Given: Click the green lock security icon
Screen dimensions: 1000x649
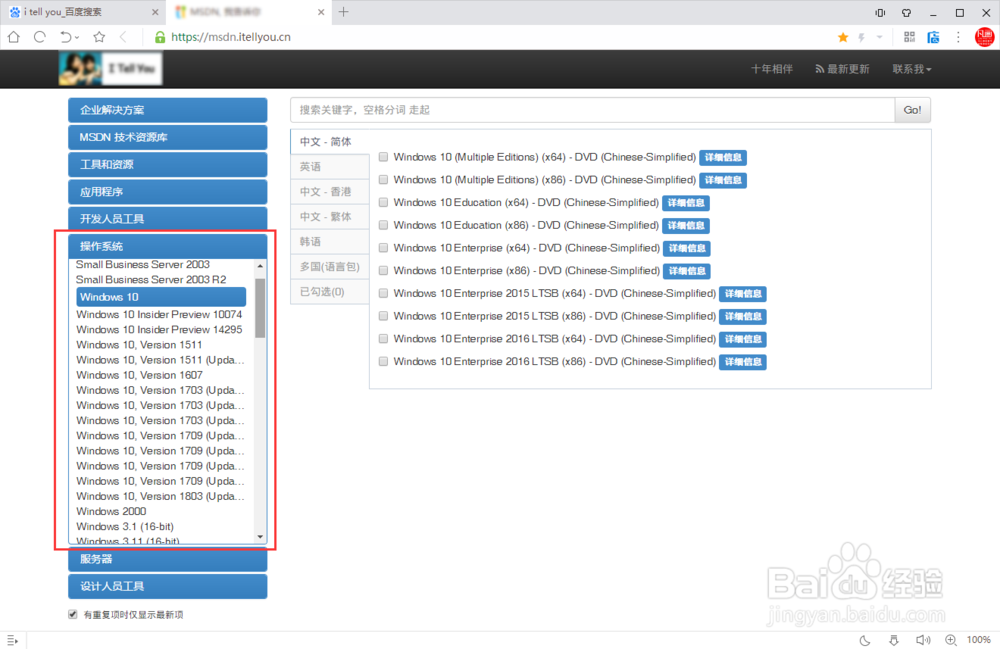Looking at the screenshot, I should pos(160,37).
